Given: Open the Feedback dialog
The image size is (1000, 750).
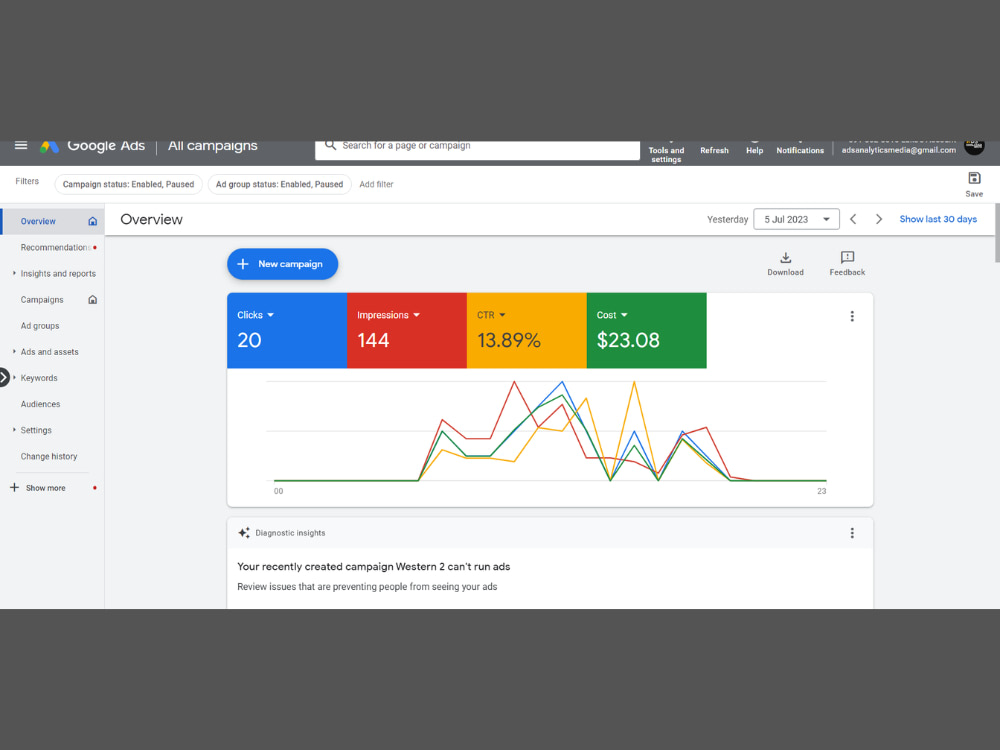Looking at the screenshot, I should (847, 263).
